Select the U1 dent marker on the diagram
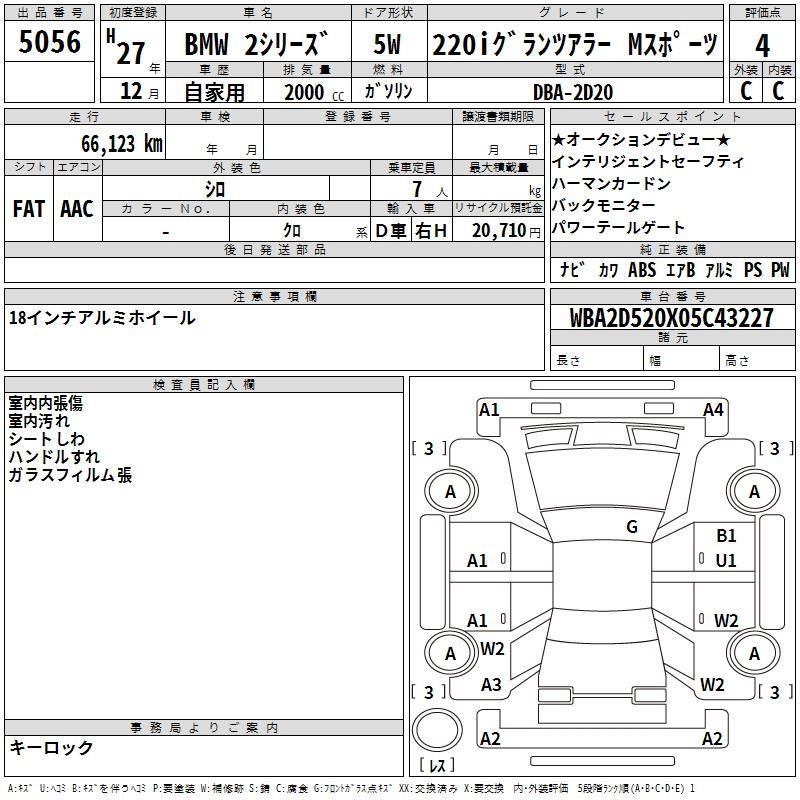The width and height of the screenshot is (800, 800). 726,560
